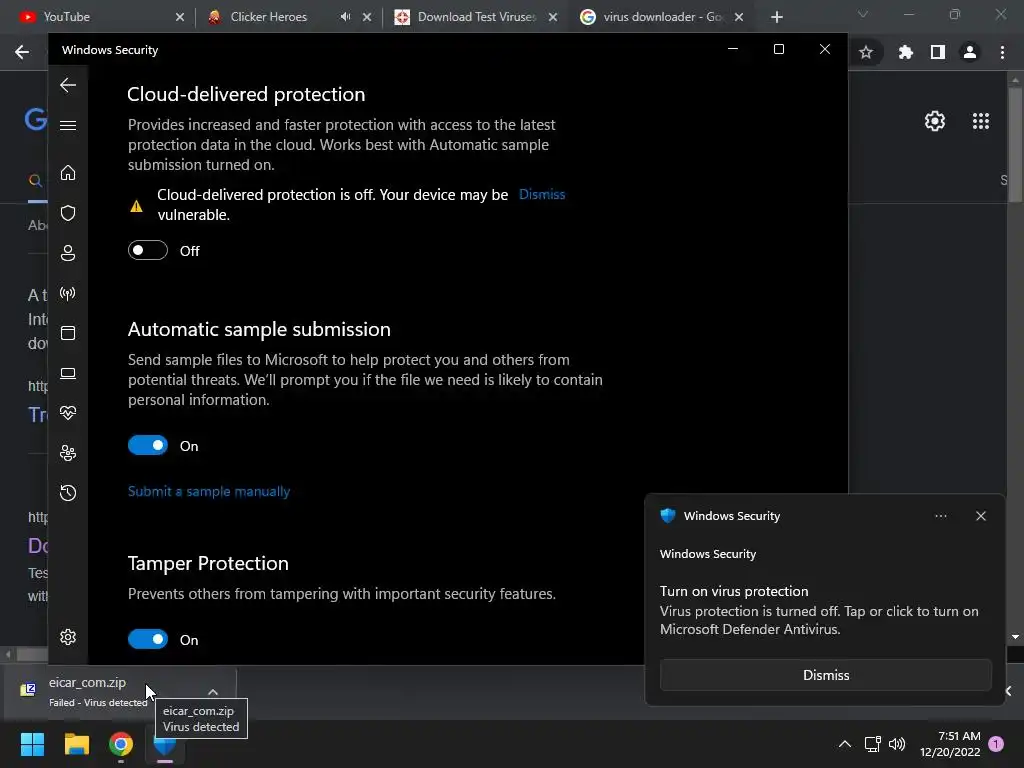Toggle Chrome side panel icon
1024x768 pixels.
pos(938,52)
